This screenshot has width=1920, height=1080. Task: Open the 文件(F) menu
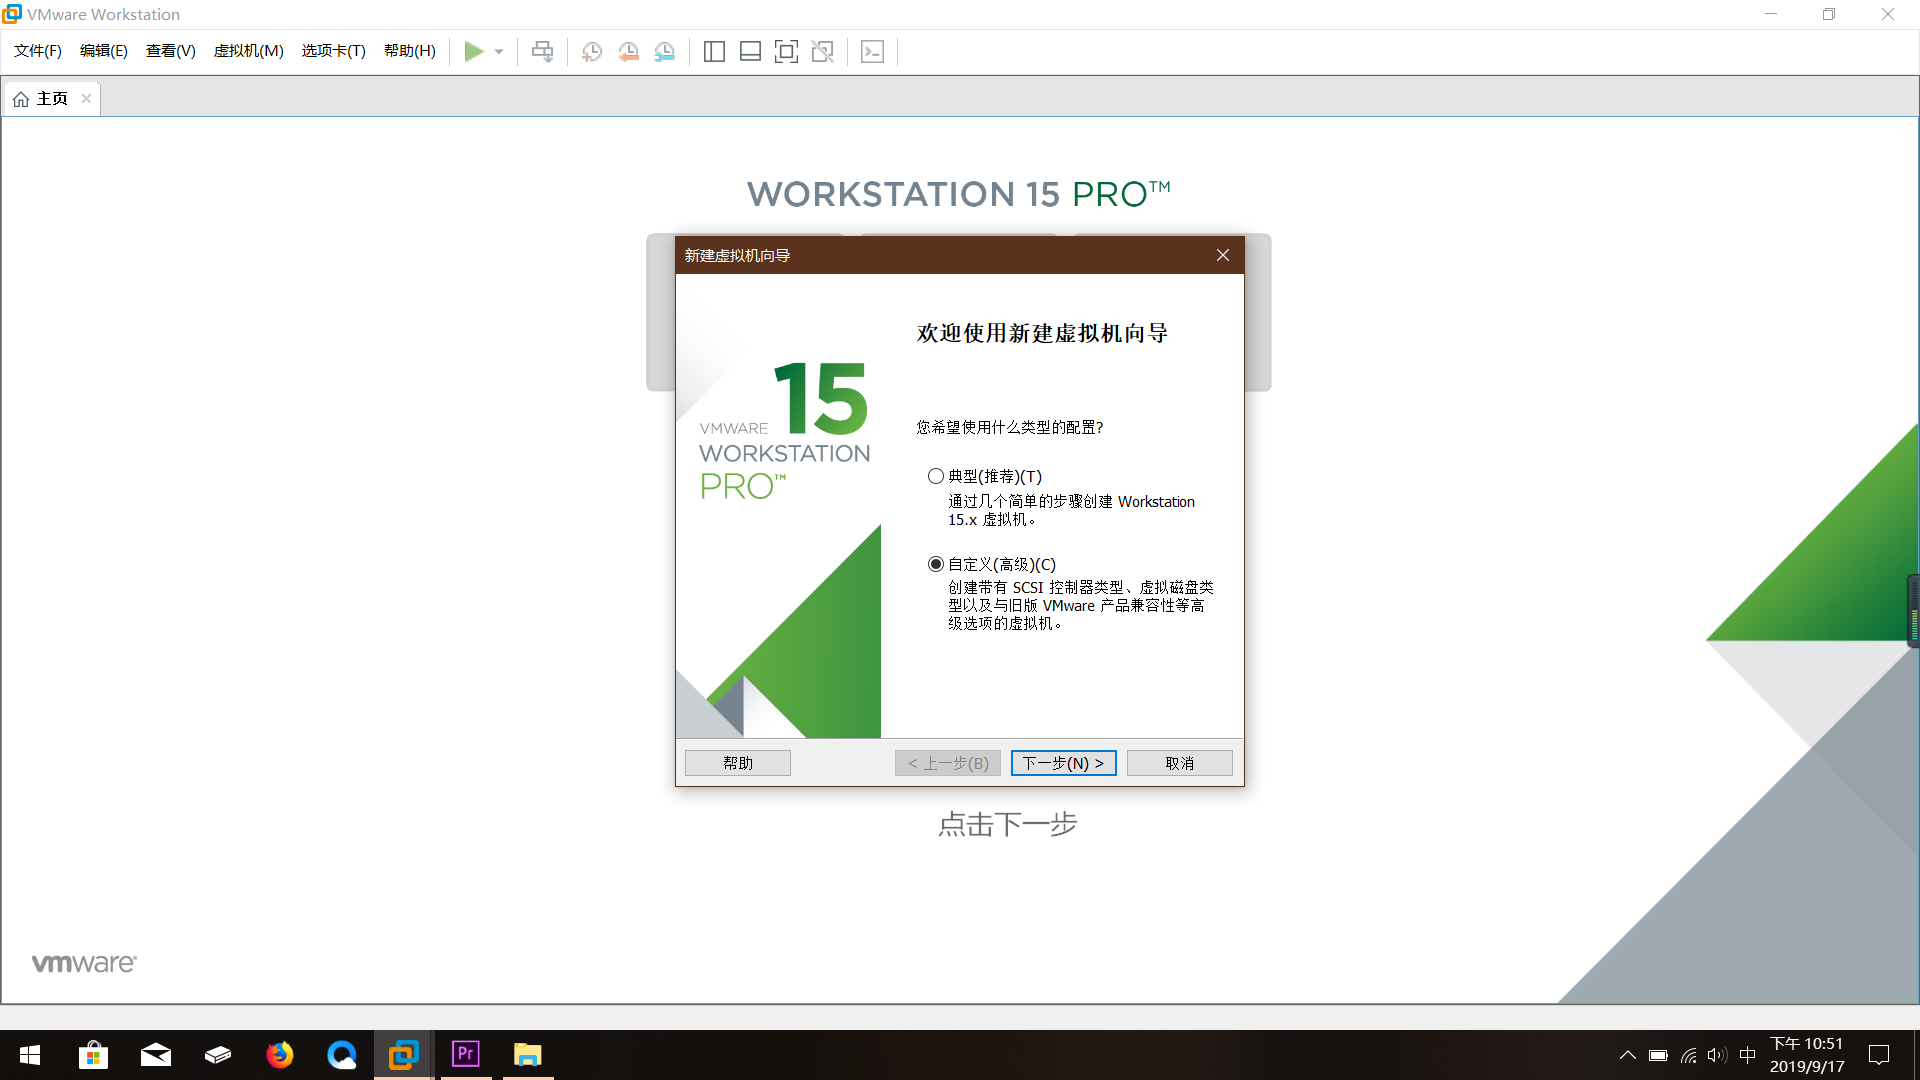[x=38, y=51]
